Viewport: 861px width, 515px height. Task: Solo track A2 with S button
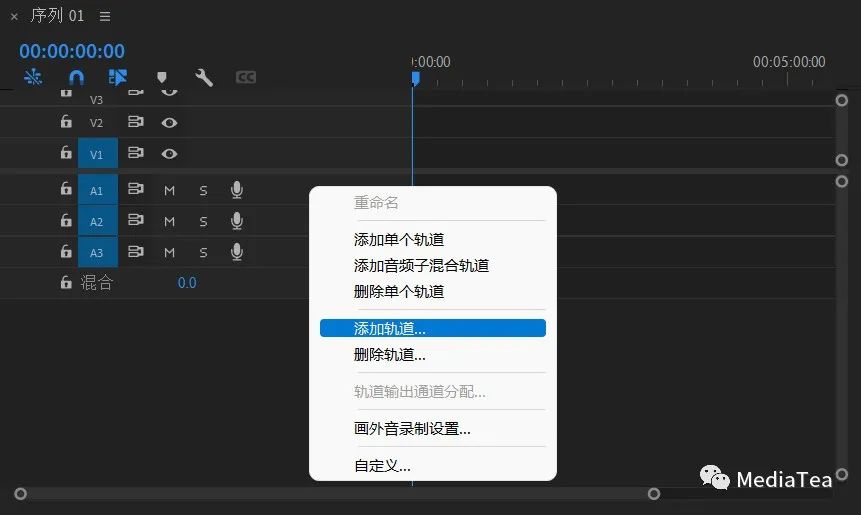pos(203,221)
